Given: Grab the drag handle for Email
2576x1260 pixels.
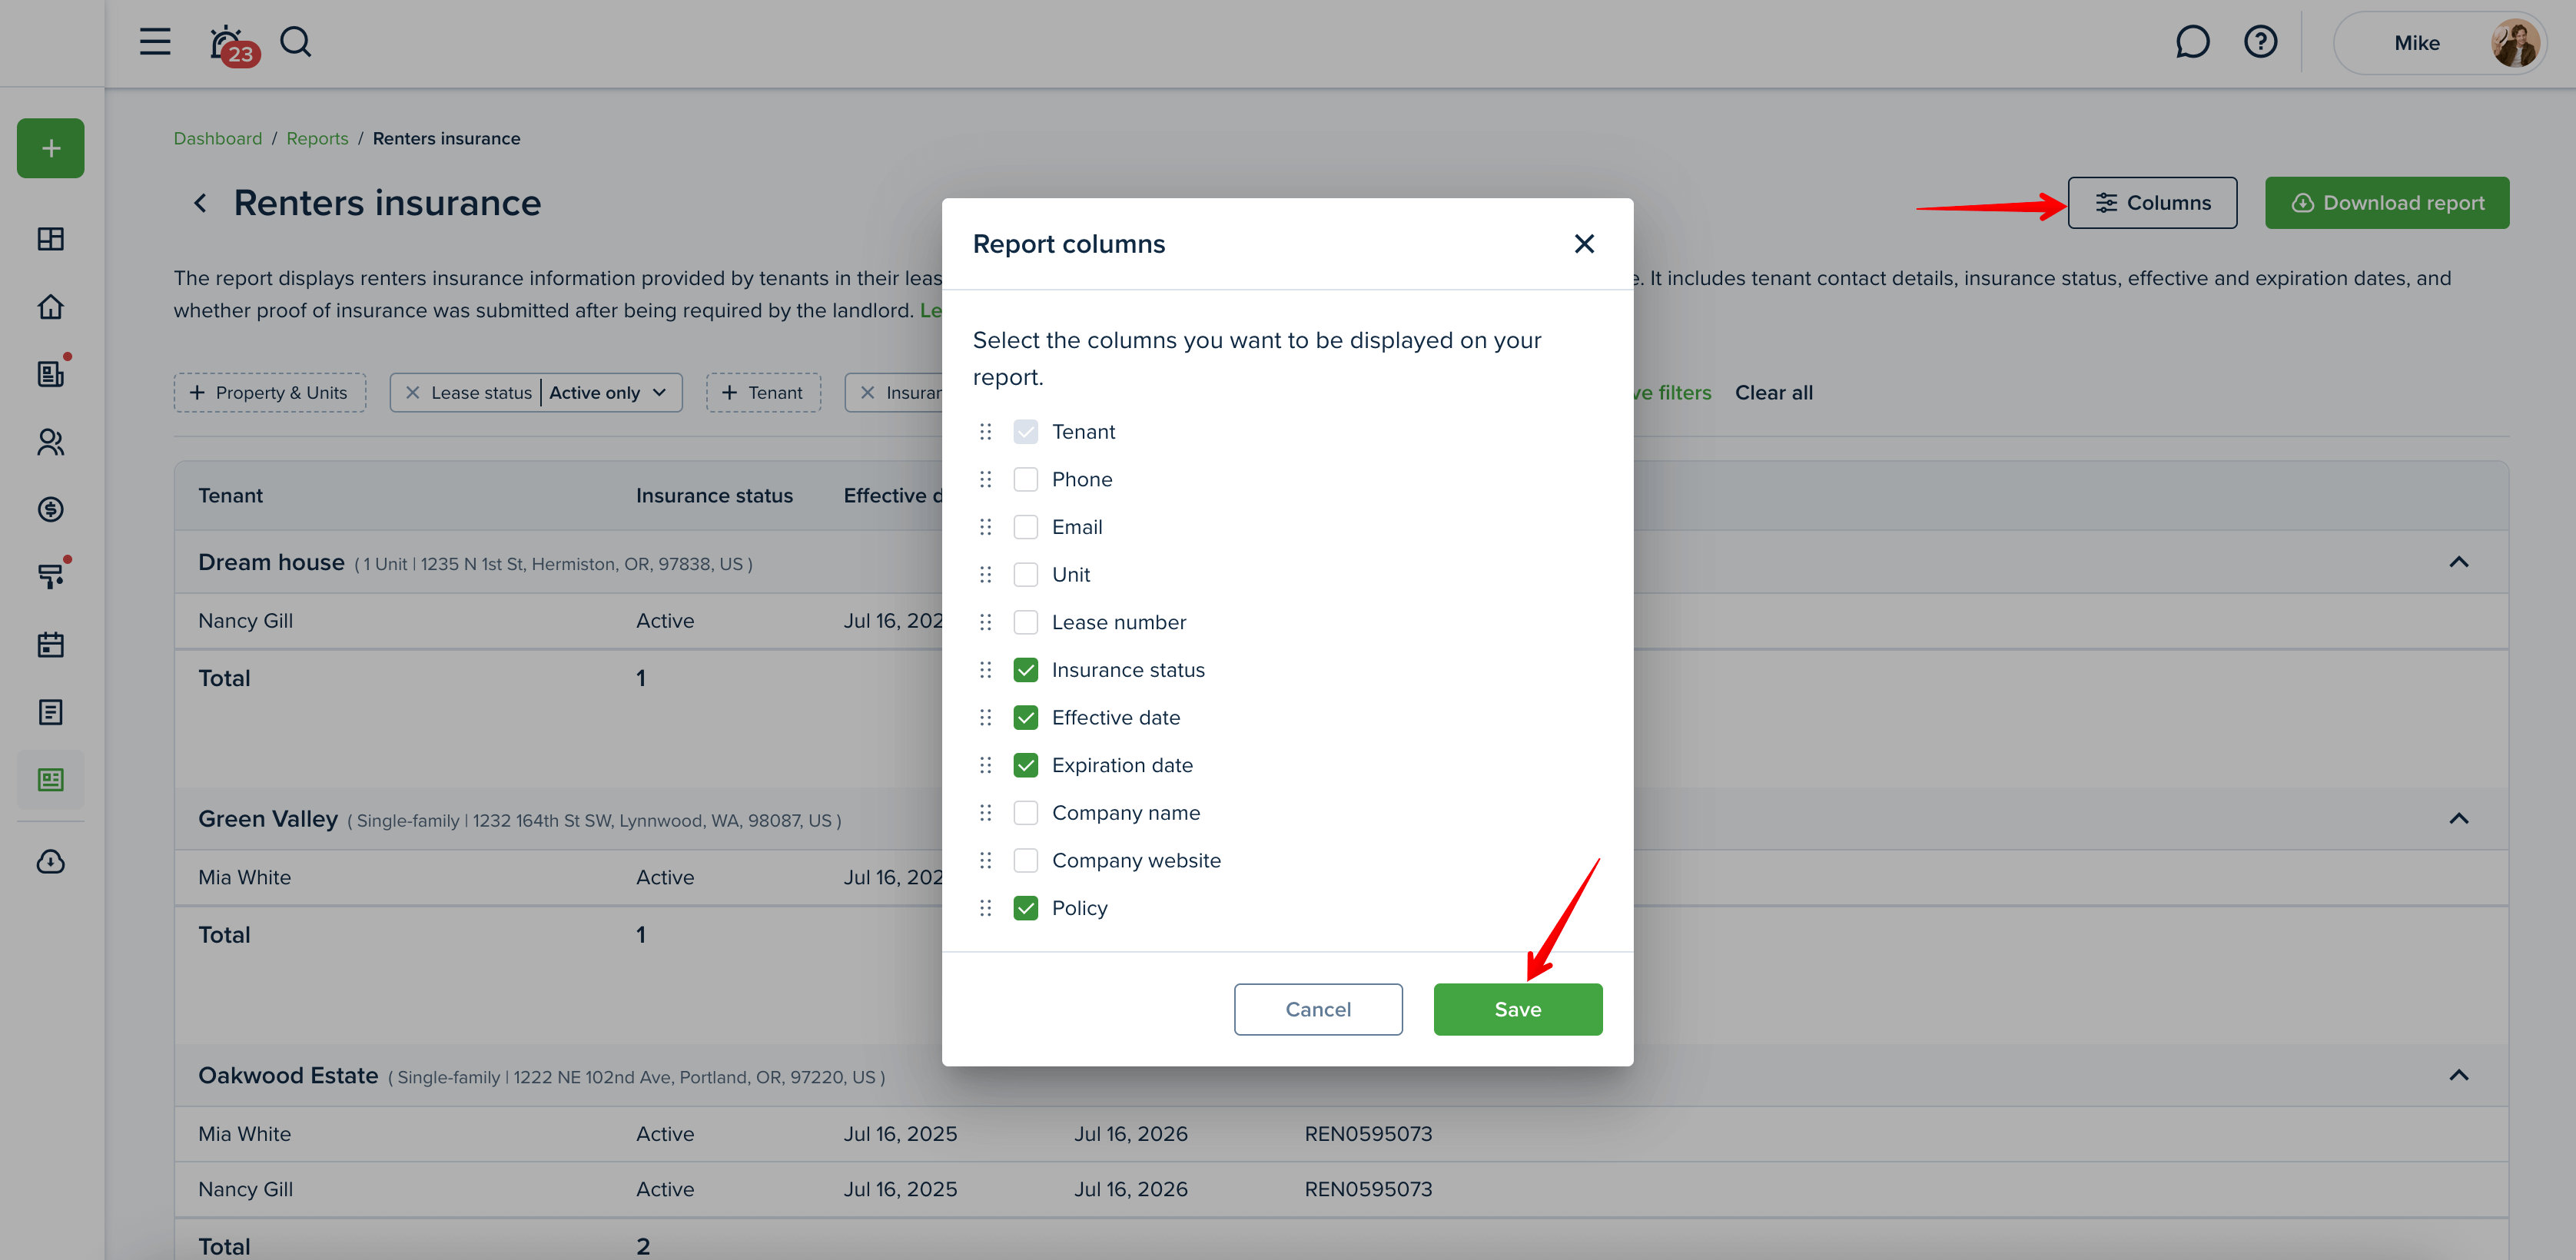Looking at the screenshot, I should (x=985, y=527).
